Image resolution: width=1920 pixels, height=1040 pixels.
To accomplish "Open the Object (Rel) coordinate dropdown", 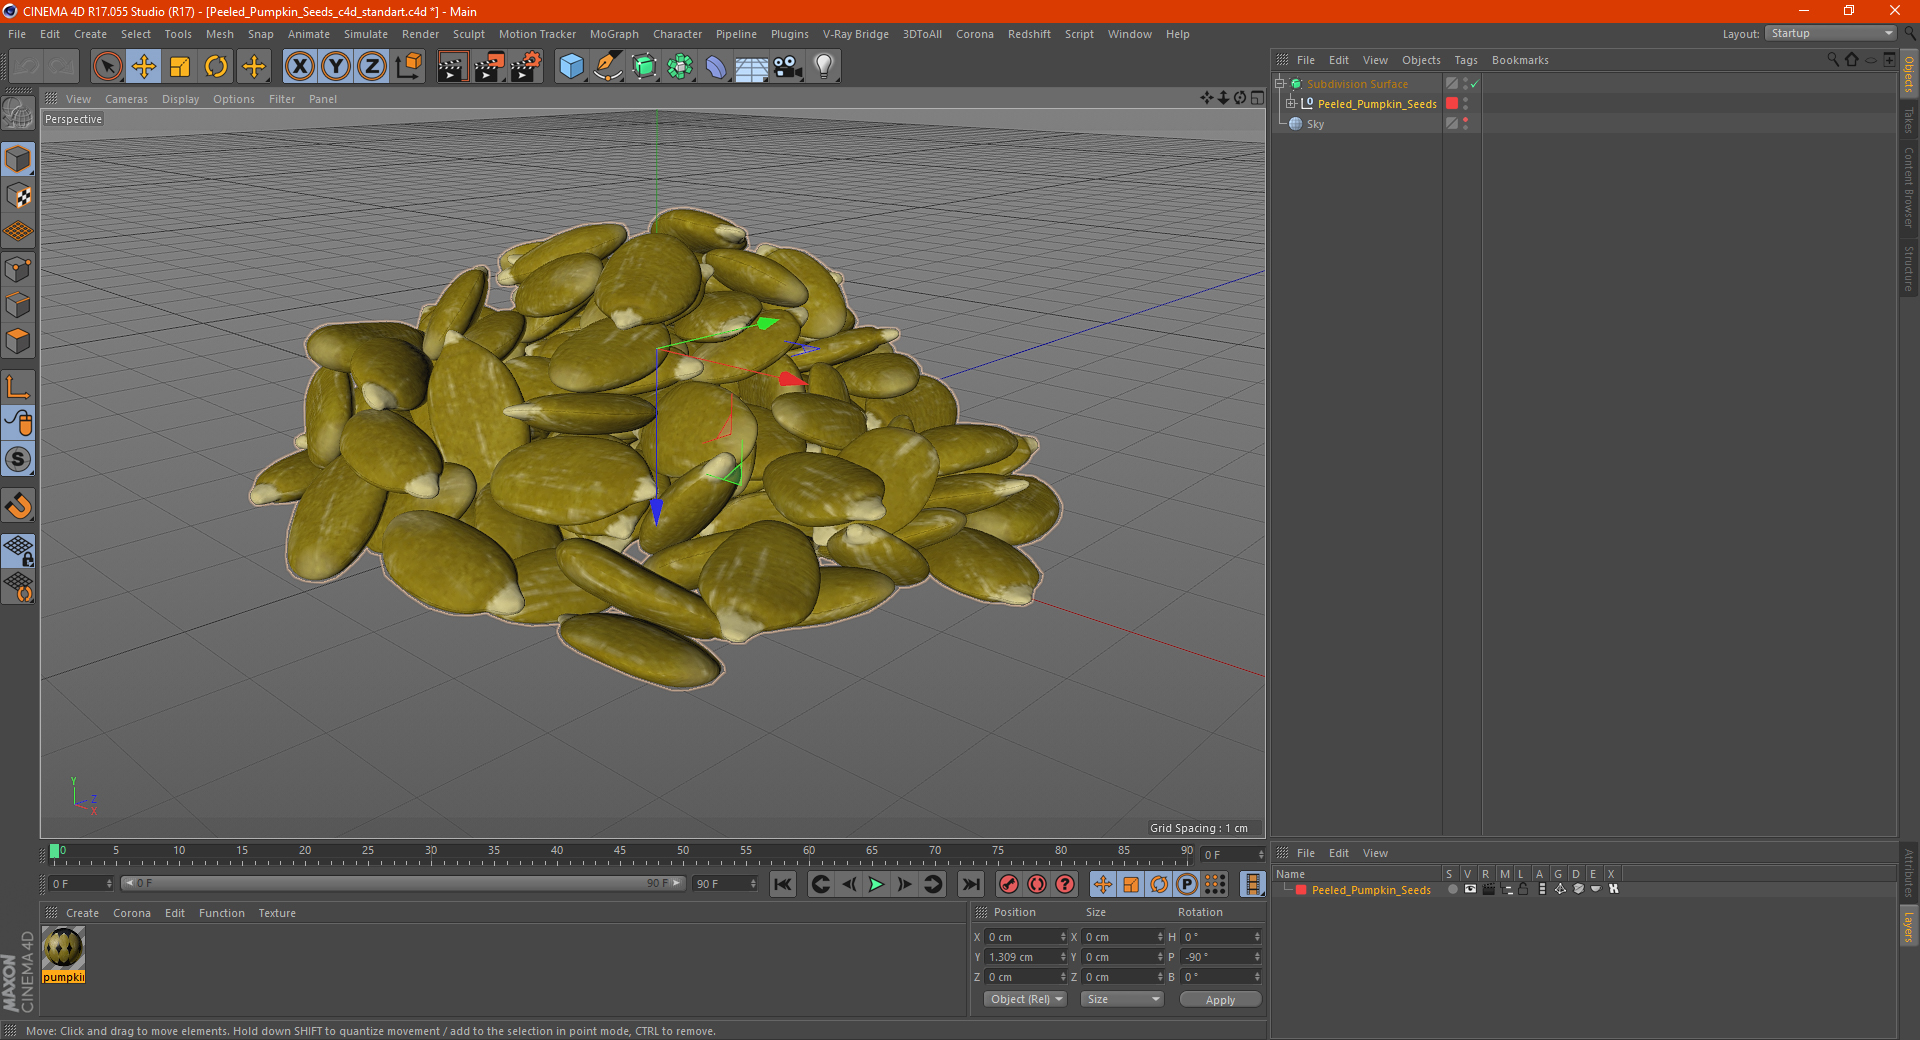I will [1026, 999].
